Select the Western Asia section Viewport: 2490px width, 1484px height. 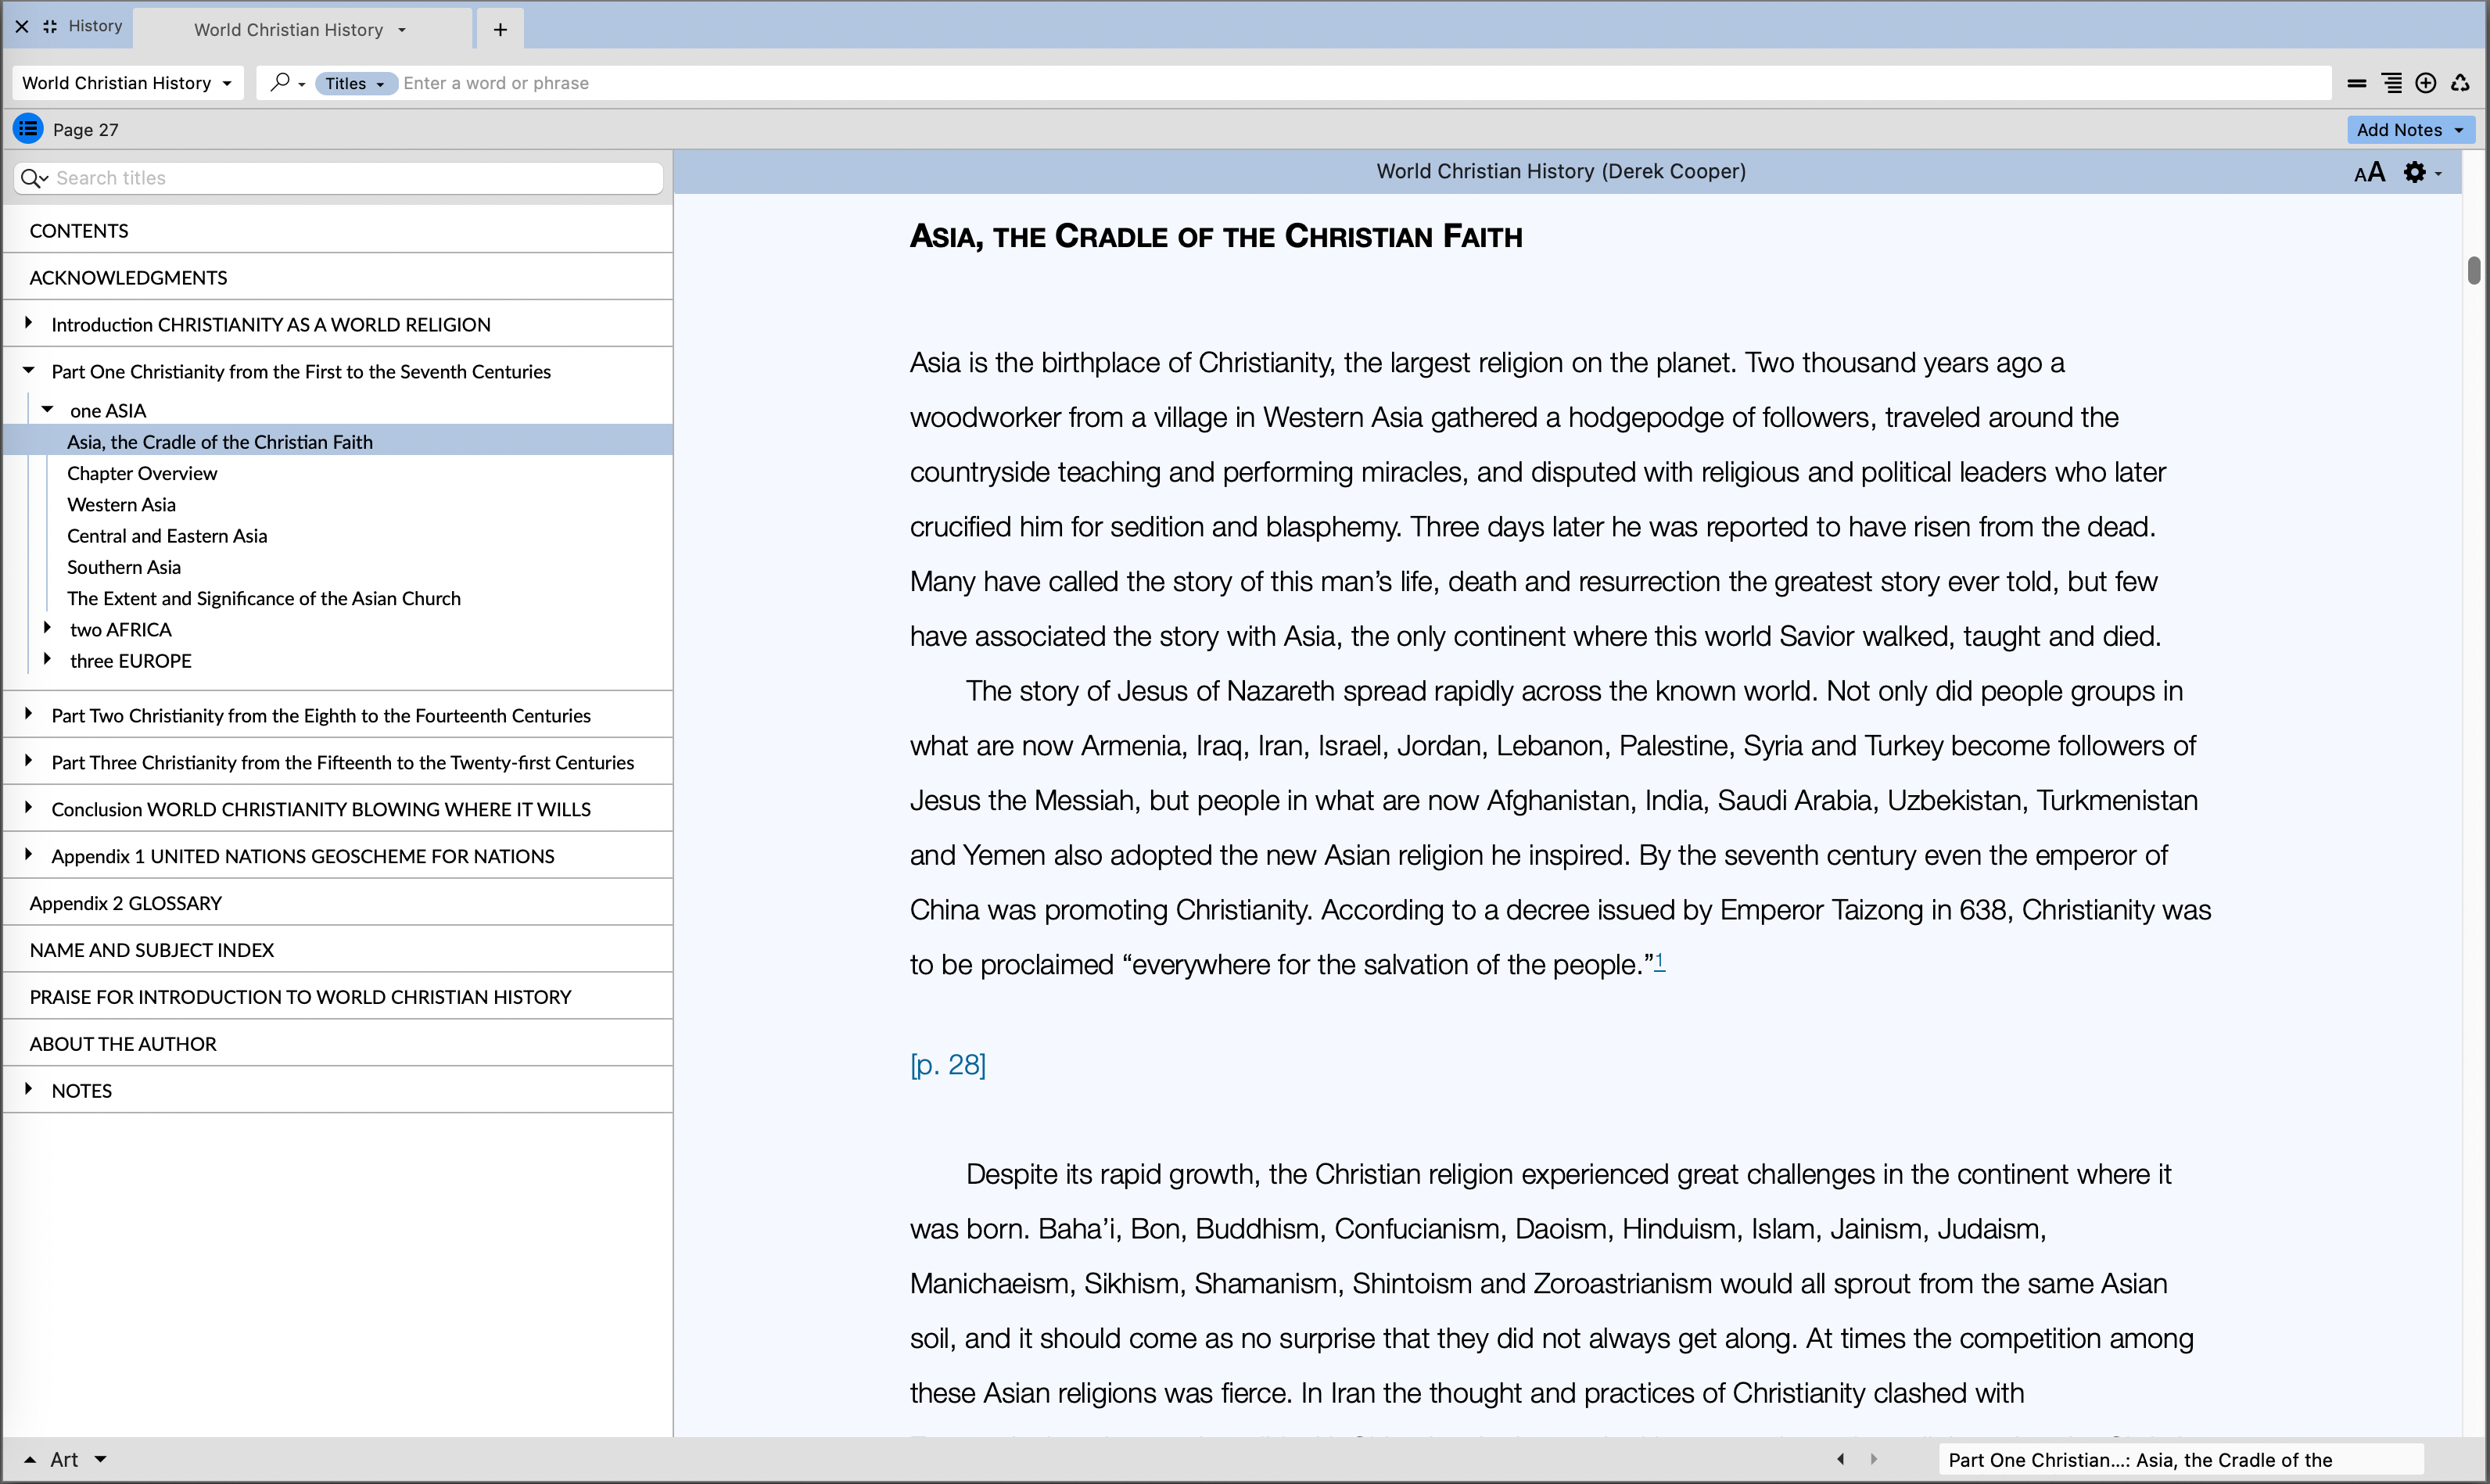coord(121,504)
